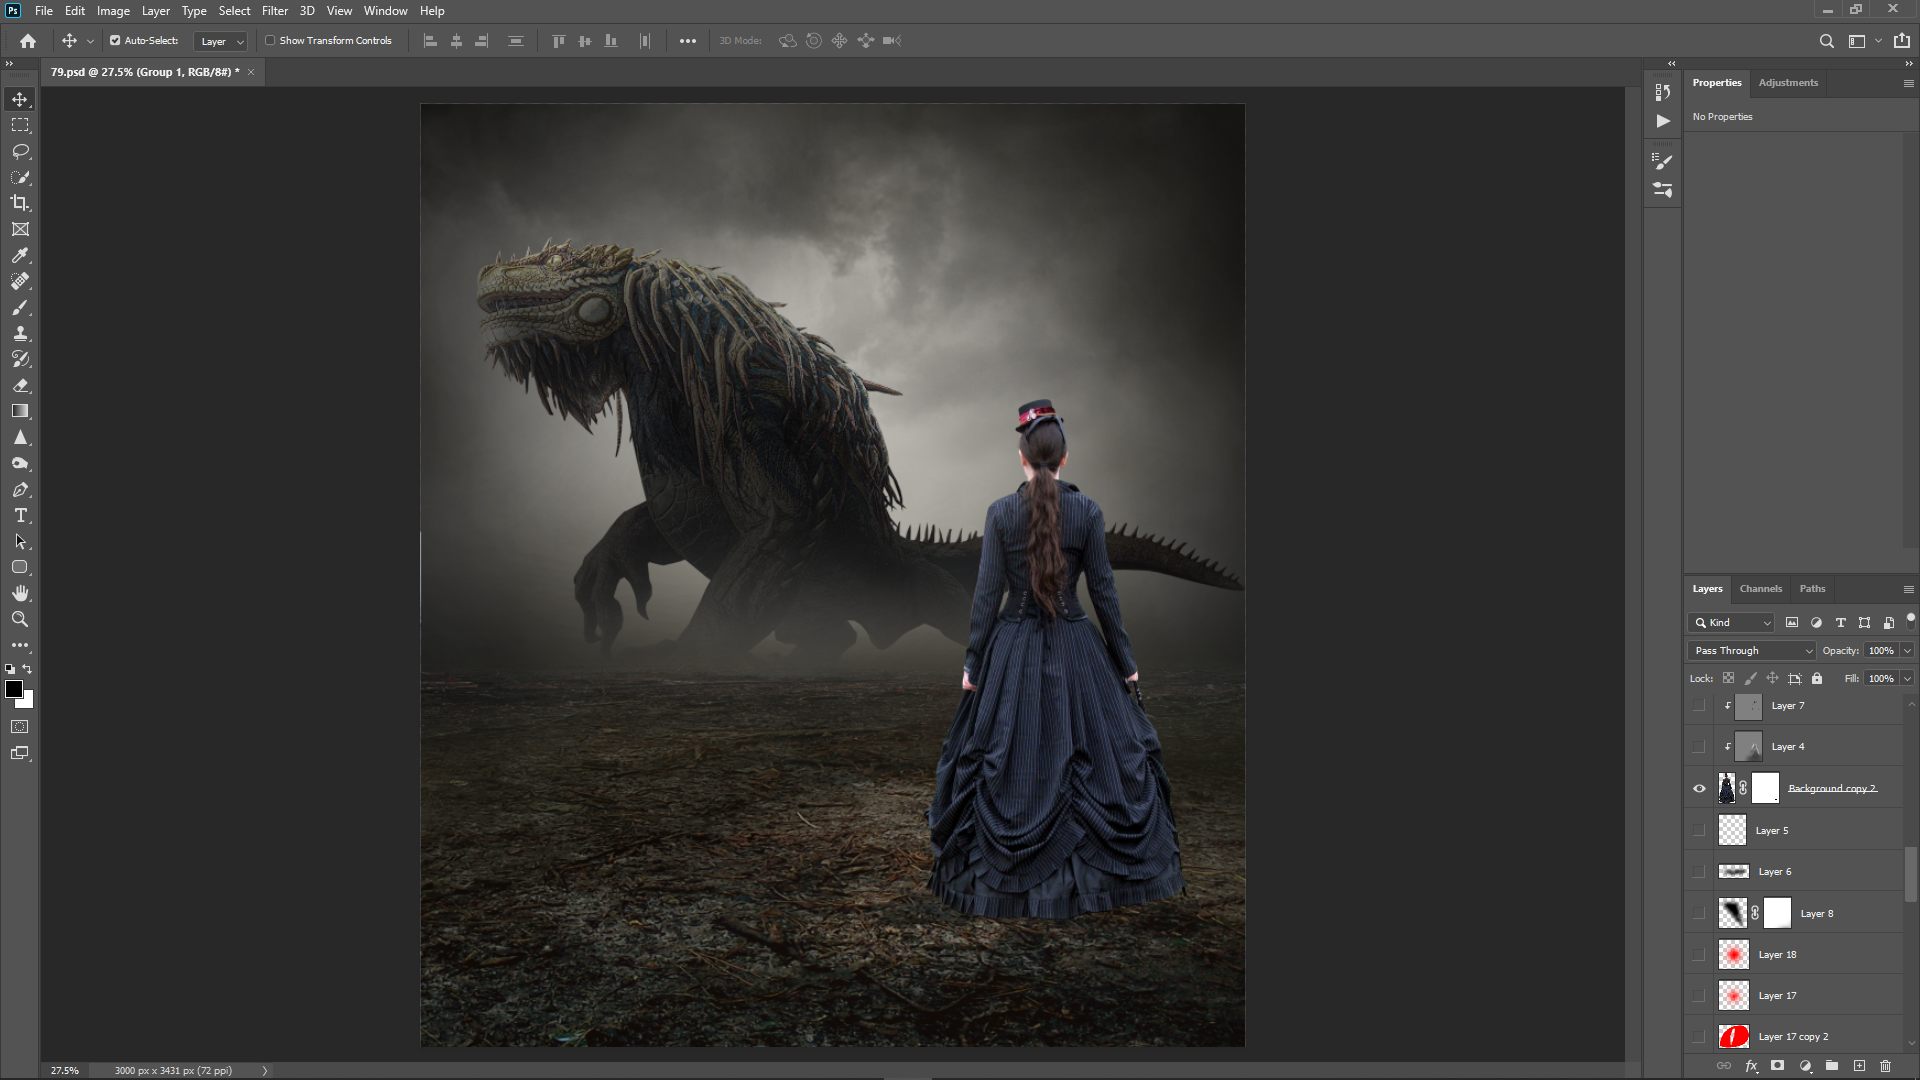
Task: Switch to the Paths tab
Action: pos(1812,589)
